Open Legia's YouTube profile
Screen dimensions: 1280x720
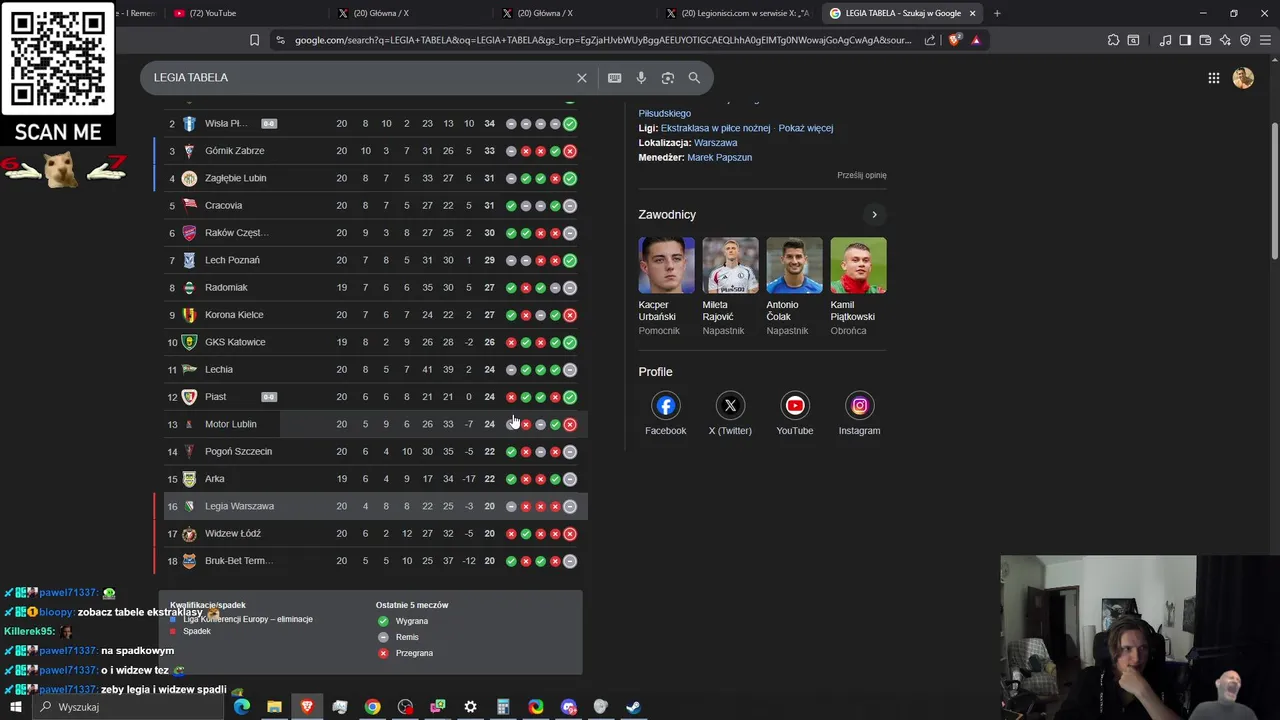coord(795,413)
